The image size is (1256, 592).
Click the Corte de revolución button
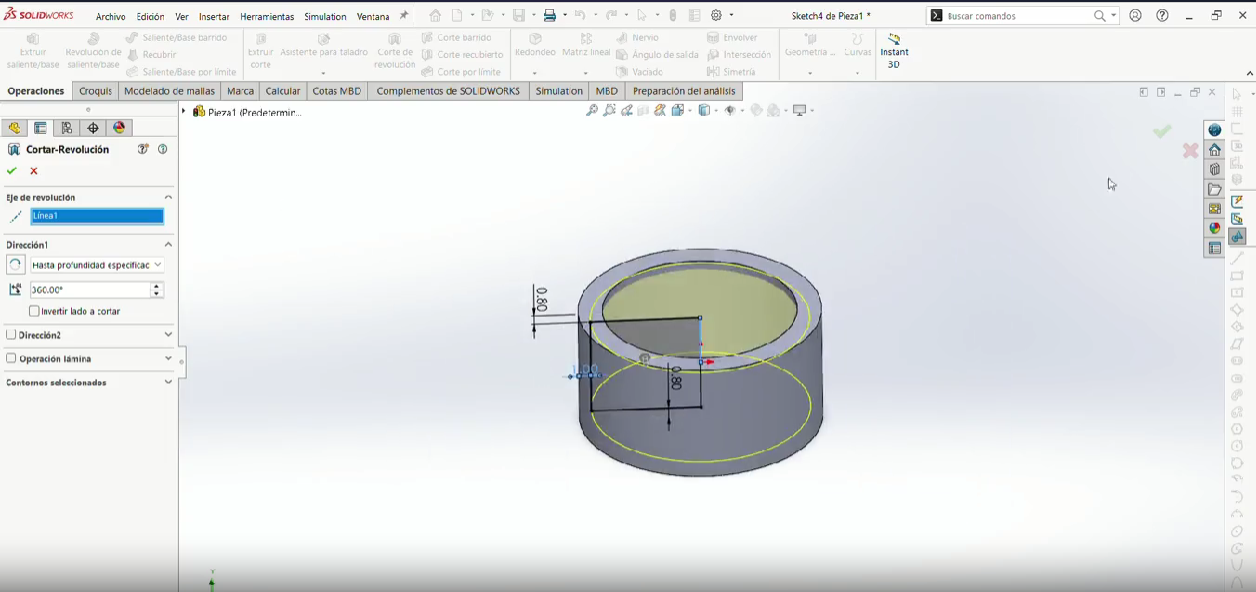[395, 52]
